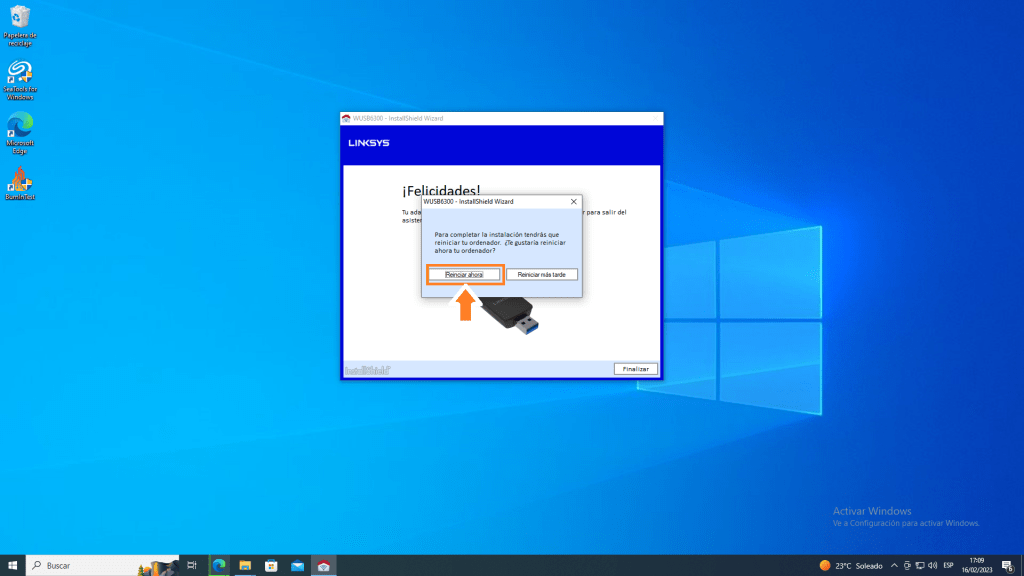Open Task View in the taskbar
1024x576 pixels.
(x=192, y=565)
